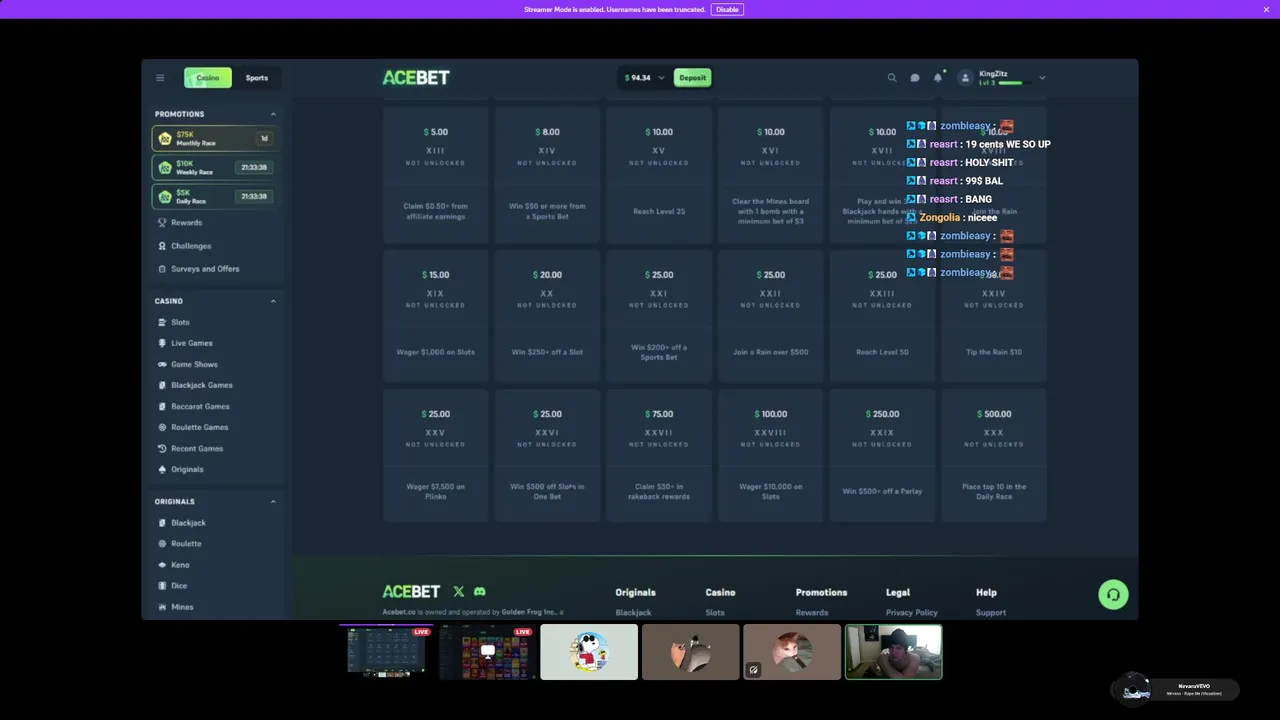Screen dimensions: 1280x720
Task: Open Roulette under Originals sidebar
Action: pyautogui.click(x=186, y=544)
